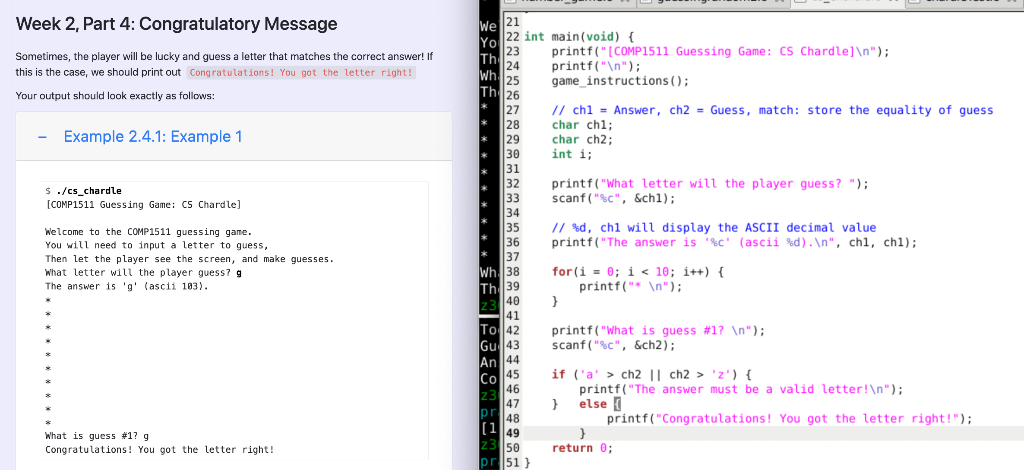
Task: Collapse Example 2.4.1 with the minus icon
Action: 42,137
